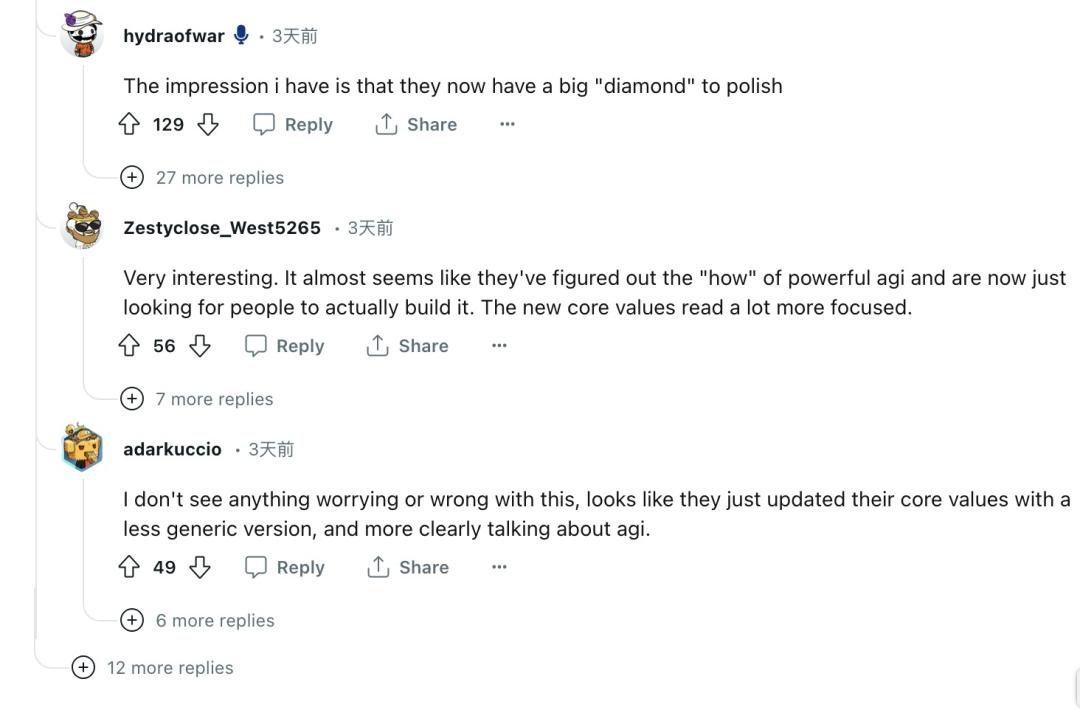This screenshot has width=1080, height=713.
Task: Upvote hydraofwar's diamond comment
Action: click(x=129, y=124)
